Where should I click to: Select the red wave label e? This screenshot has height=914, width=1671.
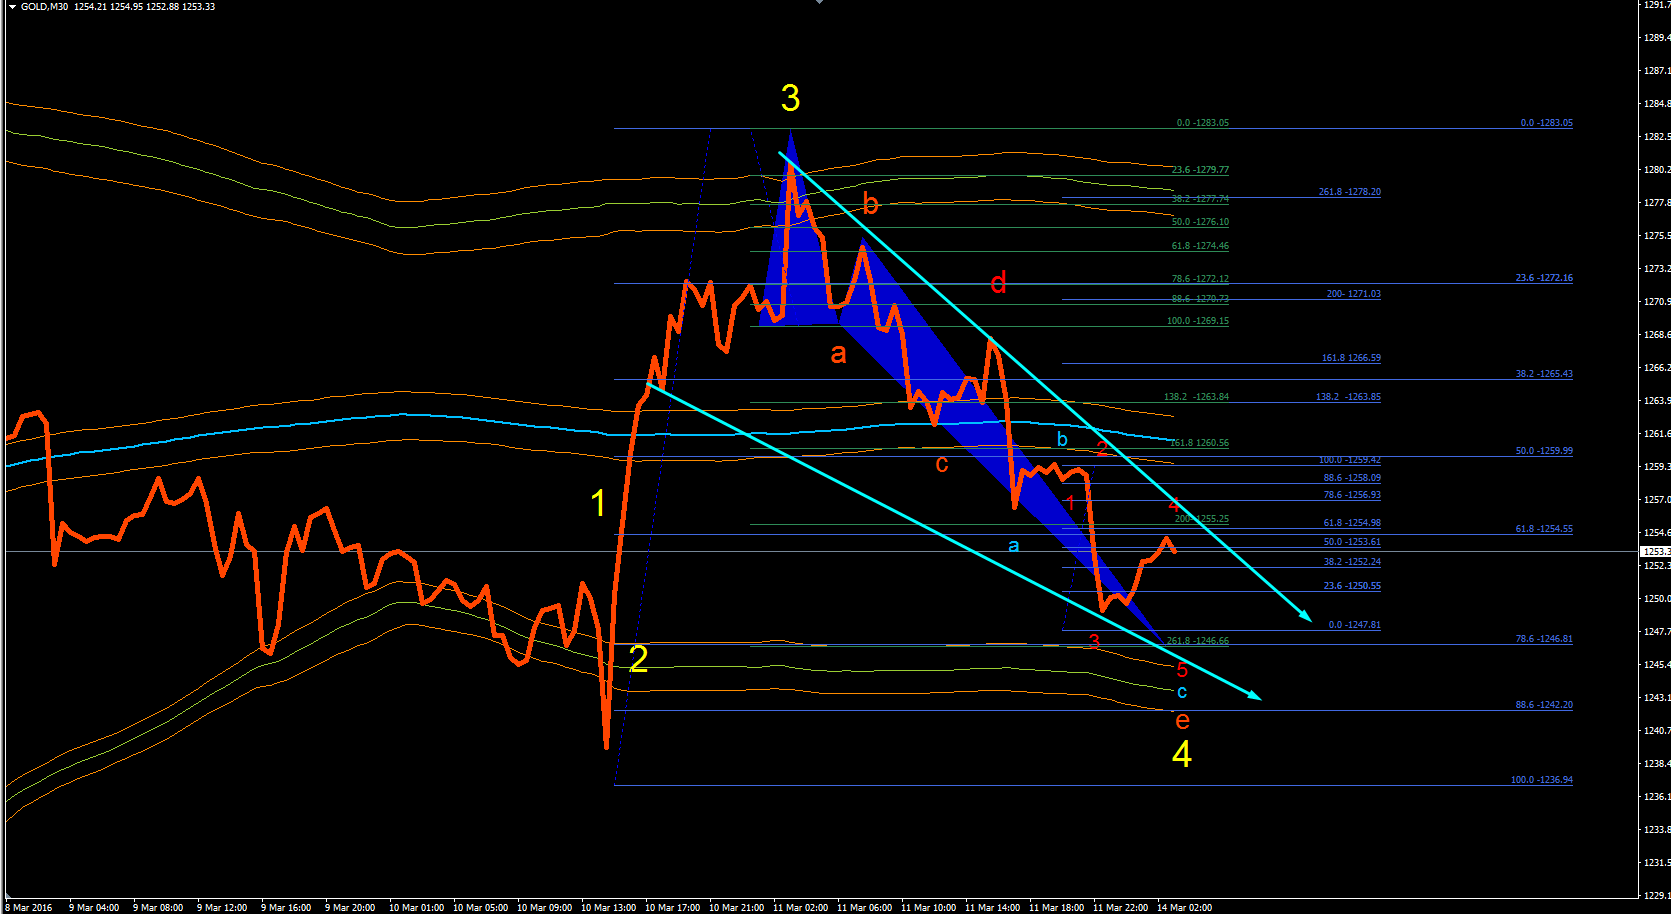point(1182,720)
